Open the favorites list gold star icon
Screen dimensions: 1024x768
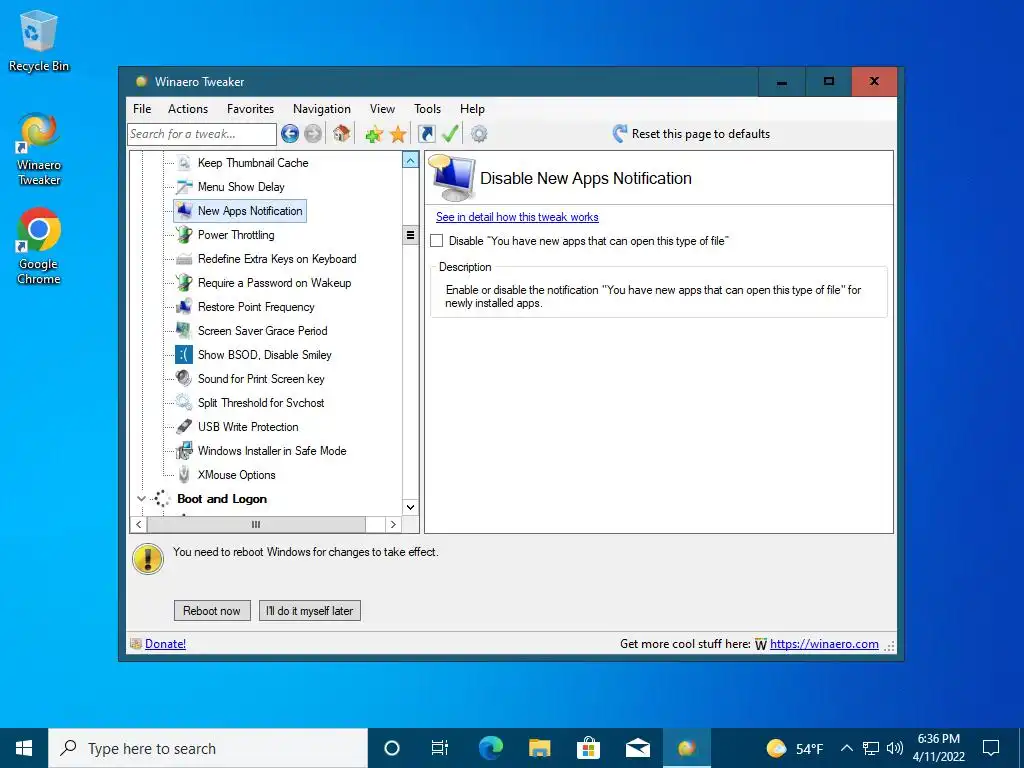pos(398,135)
